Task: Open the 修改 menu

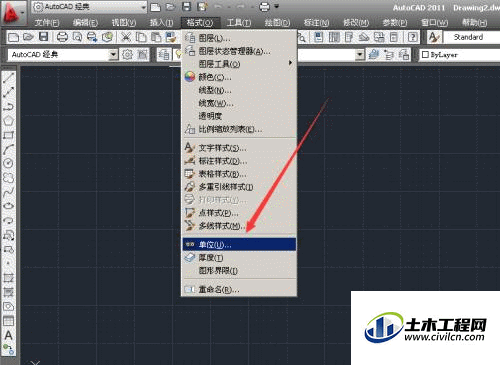Action: point(356,23)
